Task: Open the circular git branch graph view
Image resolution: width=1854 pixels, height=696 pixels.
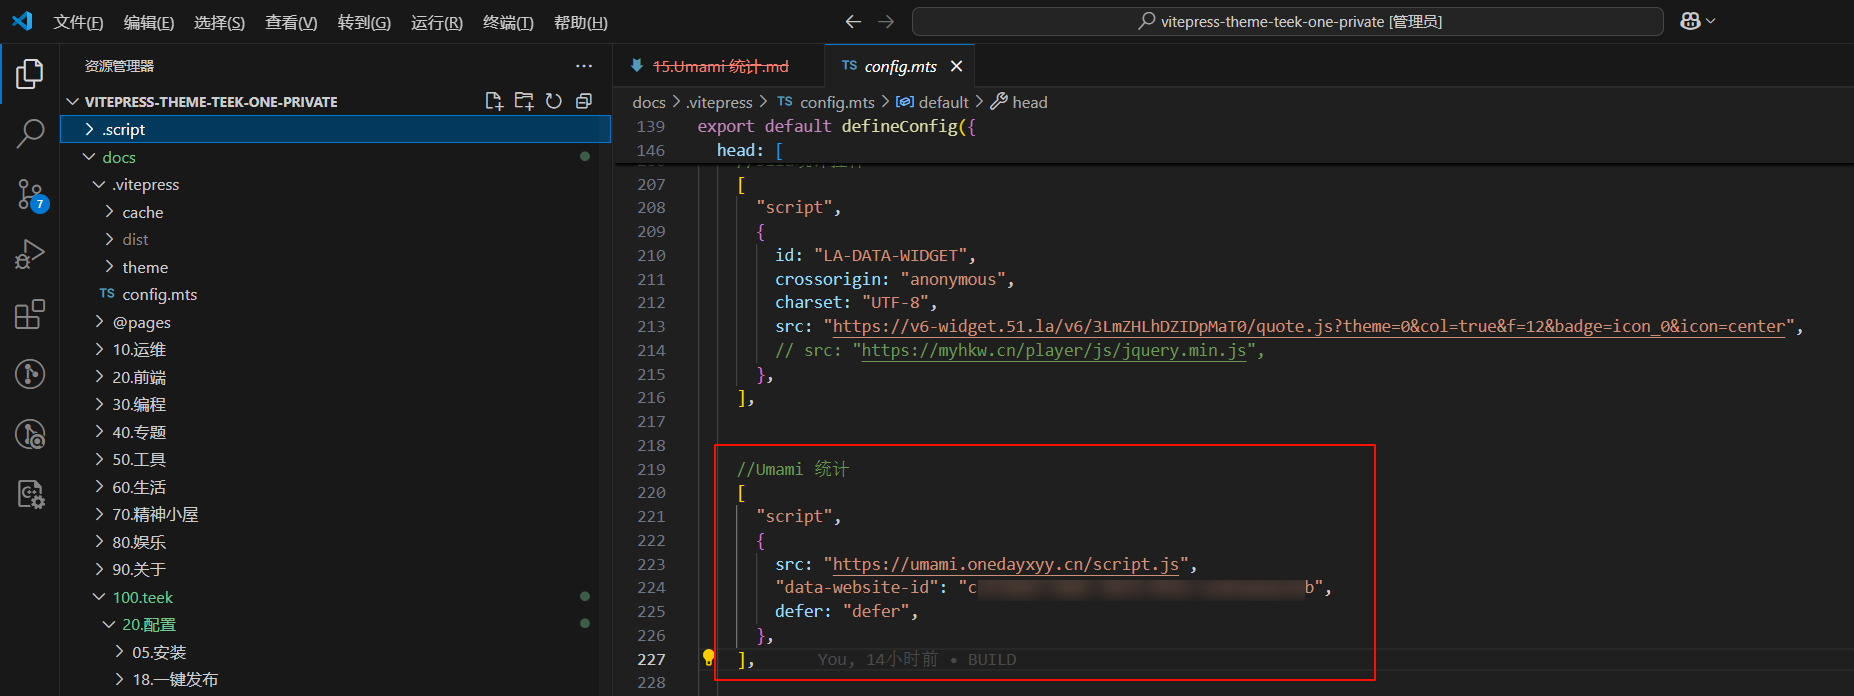Action: (30, 374)
